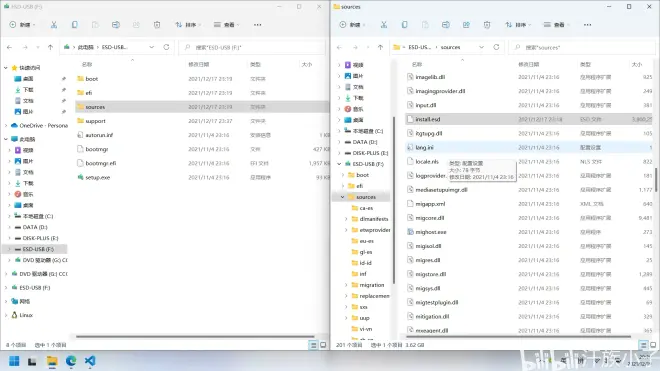The height and width of the screenshot is (371, 660).
Task: Open File Explorer from taskbar
Action: 52,361
